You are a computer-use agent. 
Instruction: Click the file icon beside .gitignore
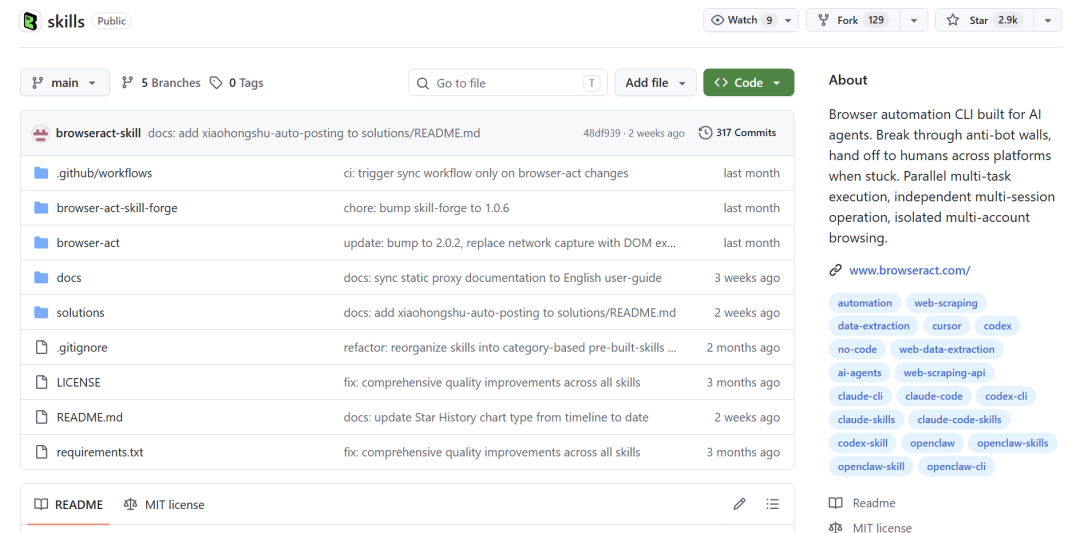click(42, 347)
